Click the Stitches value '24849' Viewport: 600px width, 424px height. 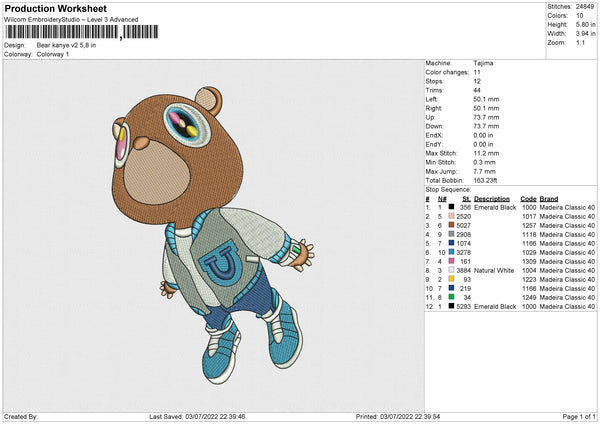585,7
